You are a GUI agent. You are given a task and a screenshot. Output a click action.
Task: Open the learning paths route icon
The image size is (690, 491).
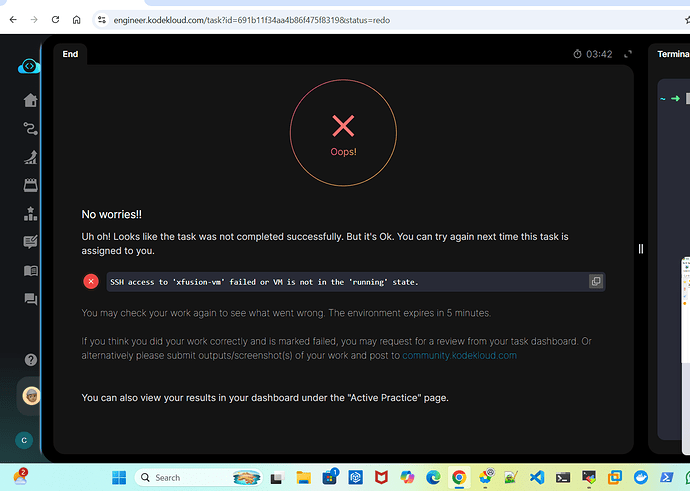click(30, 129)
